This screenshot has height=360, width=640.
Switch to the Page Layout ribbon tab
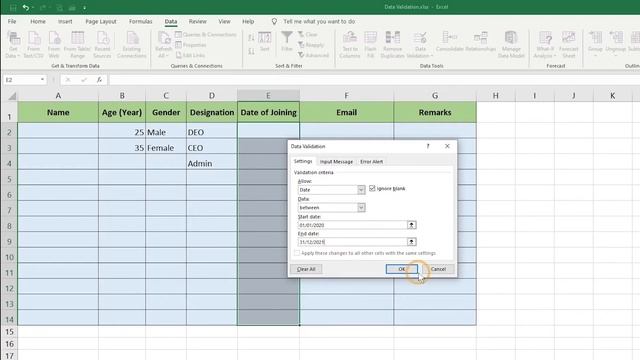coord(101,21)
